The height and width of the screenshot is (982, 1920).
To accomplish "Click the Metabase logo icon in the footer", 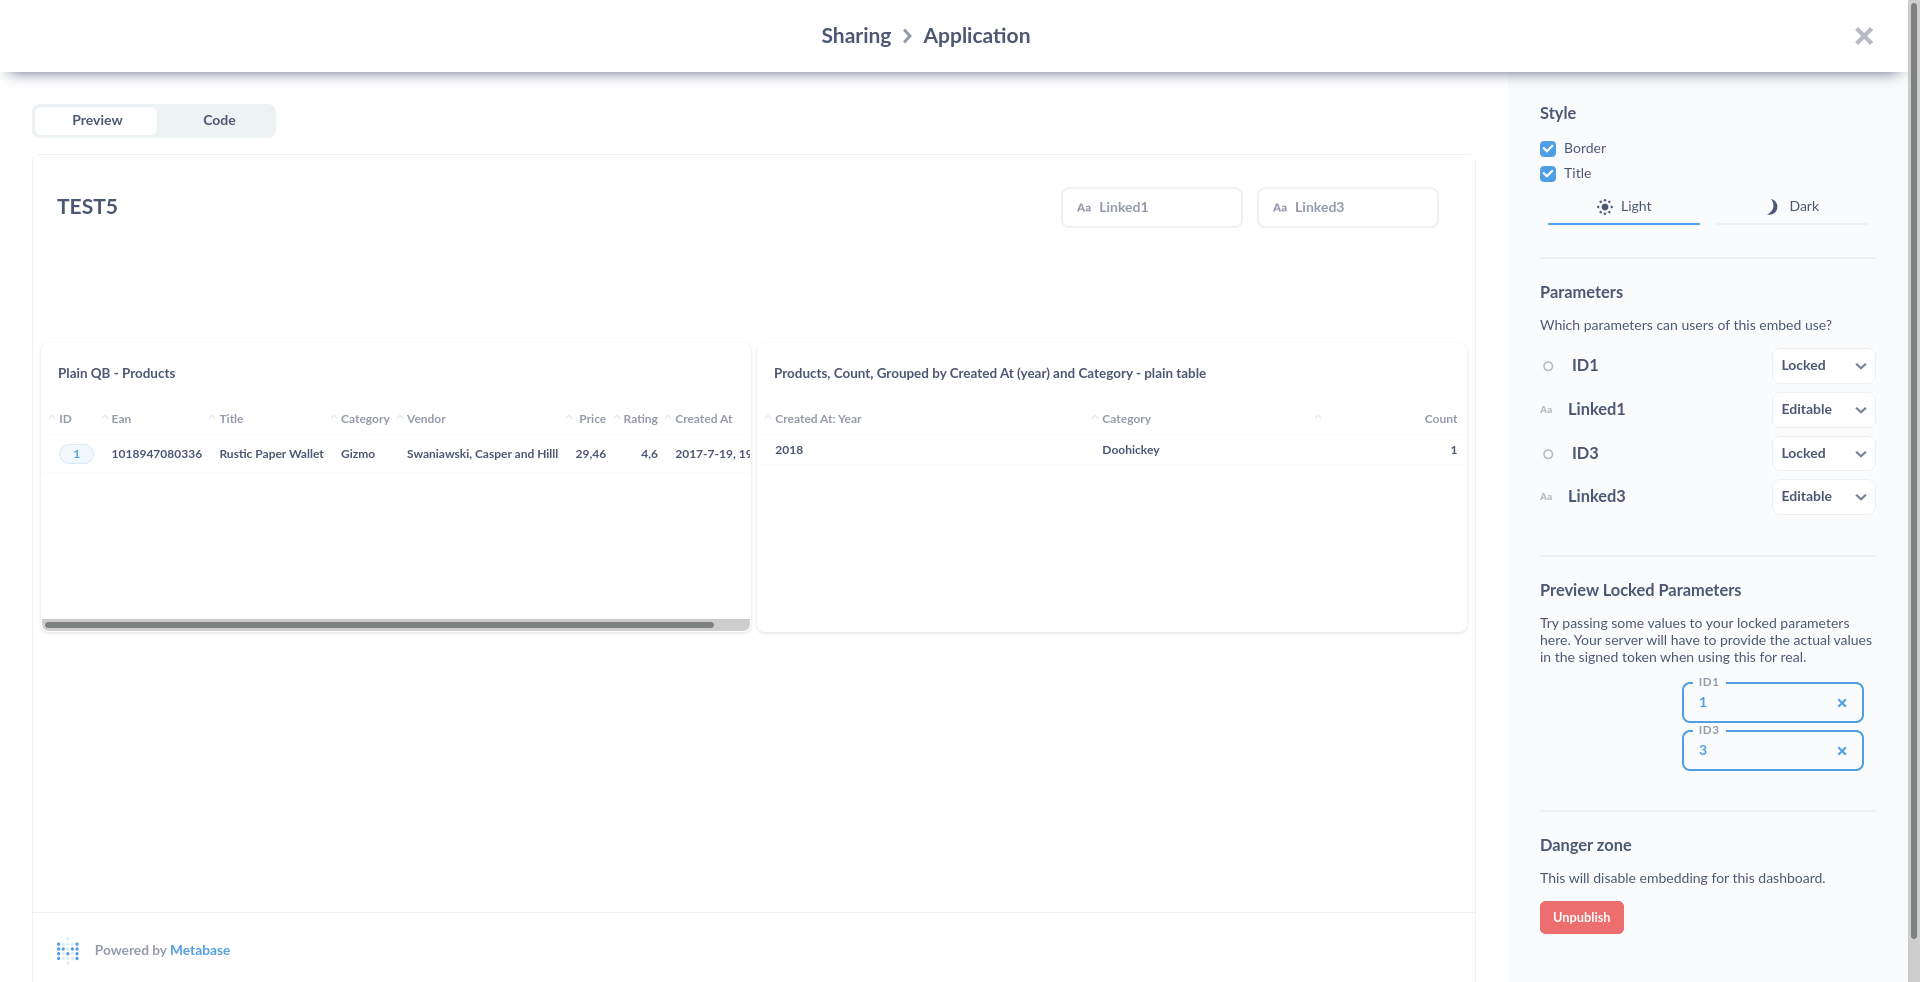I will tap(67, 951).
